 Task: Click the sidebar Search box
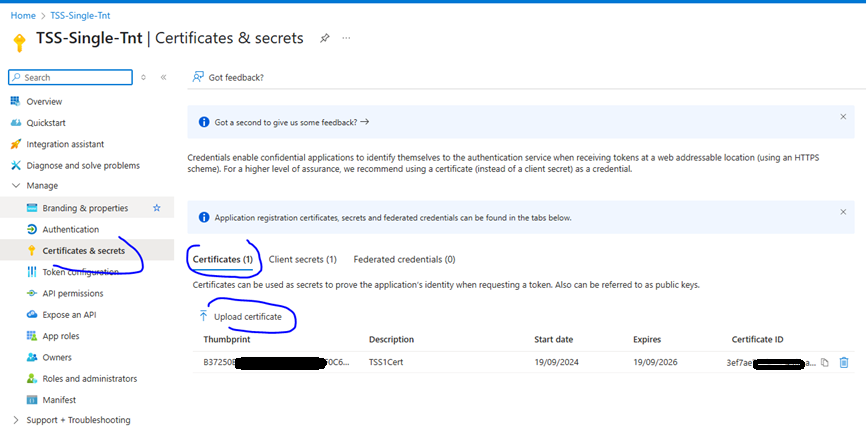click(70, 77)
